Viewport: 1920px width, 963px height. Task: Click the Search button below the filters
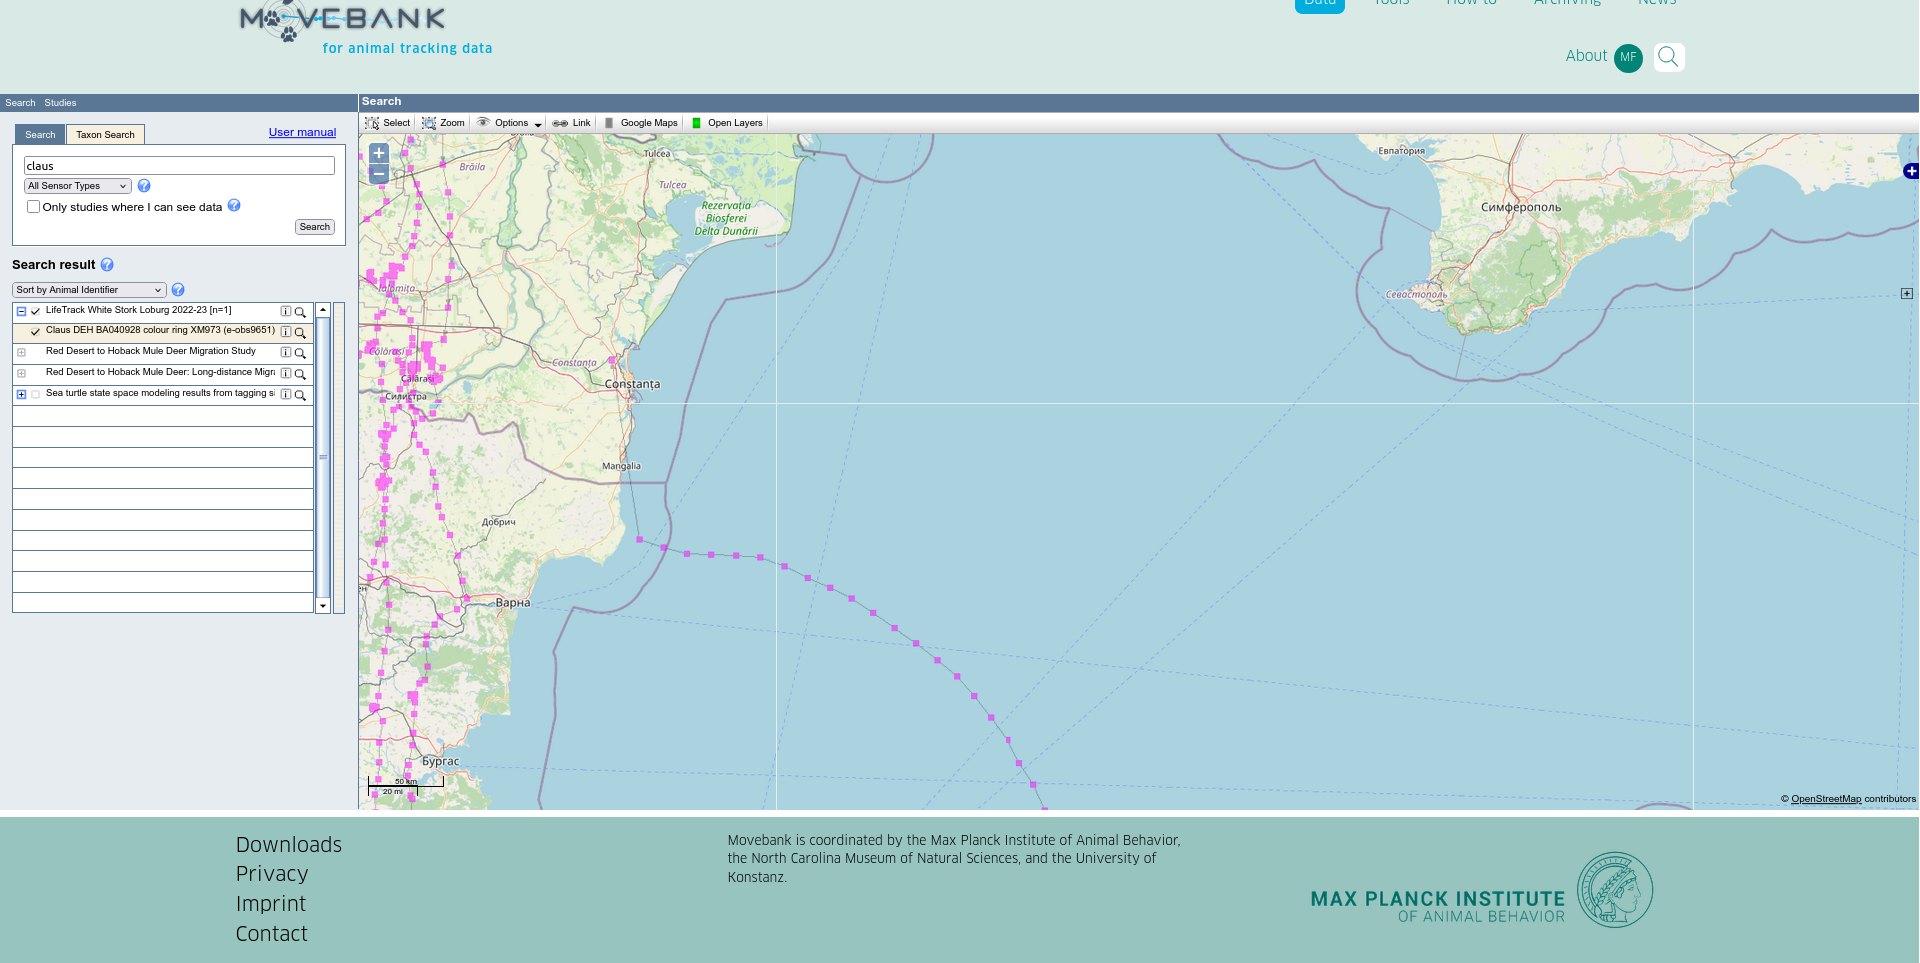click(x=314, y=227)
